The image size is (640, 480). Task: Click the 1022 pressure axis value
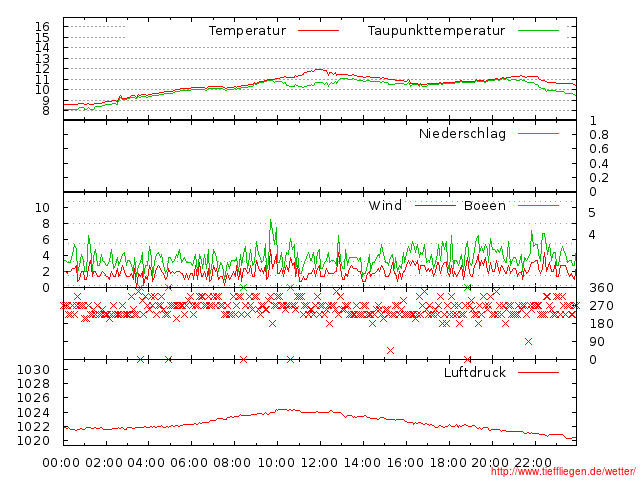33,427
